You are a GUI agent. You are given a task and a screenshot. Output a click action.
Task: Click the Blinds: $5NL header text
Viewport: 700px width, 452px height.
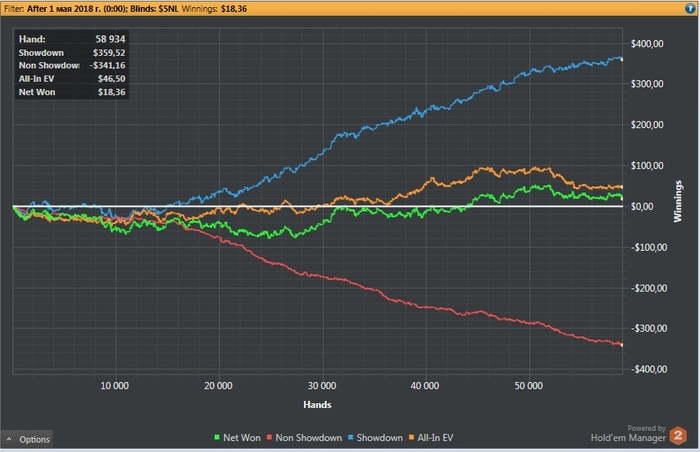tap(154, 8)
